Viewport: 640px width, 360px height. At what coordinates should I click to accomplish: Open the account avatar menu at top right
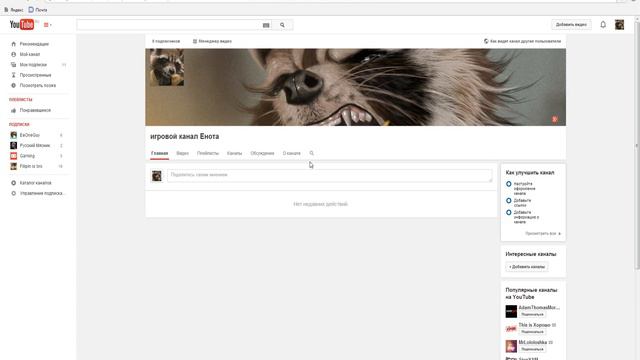point(619,24)
